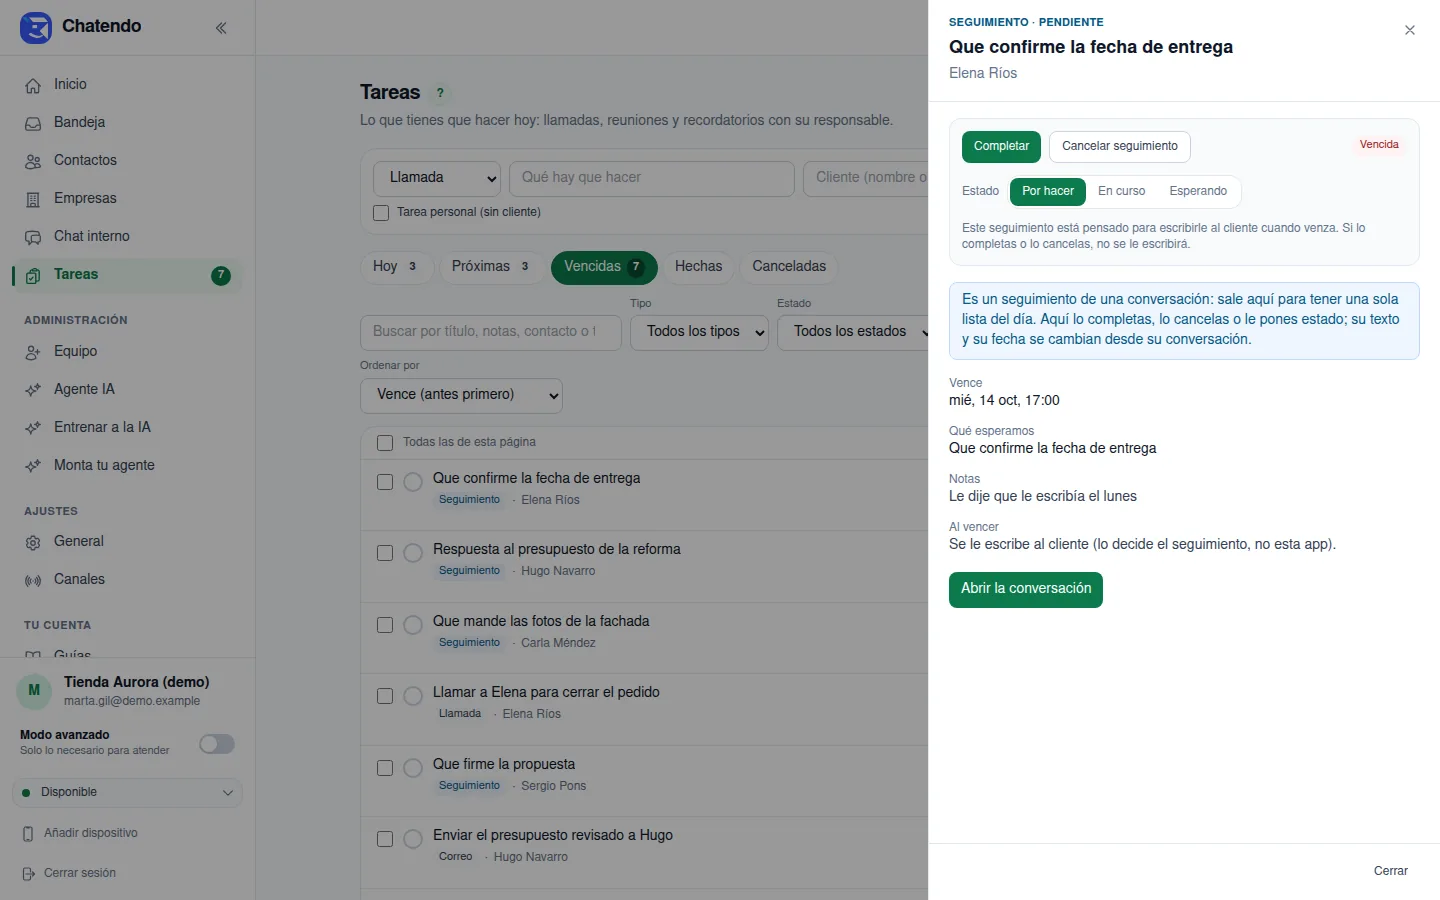This screenshot has width=1440, height=900.
Task: Switch to the Canceladas tab
Action: tap(789, 267)
